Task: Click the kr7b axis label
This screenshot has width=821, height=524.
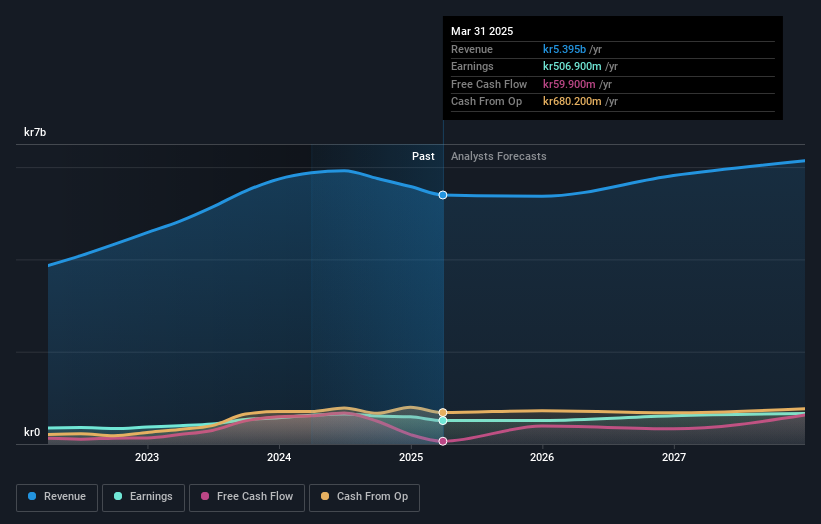Action: (35, 132)
